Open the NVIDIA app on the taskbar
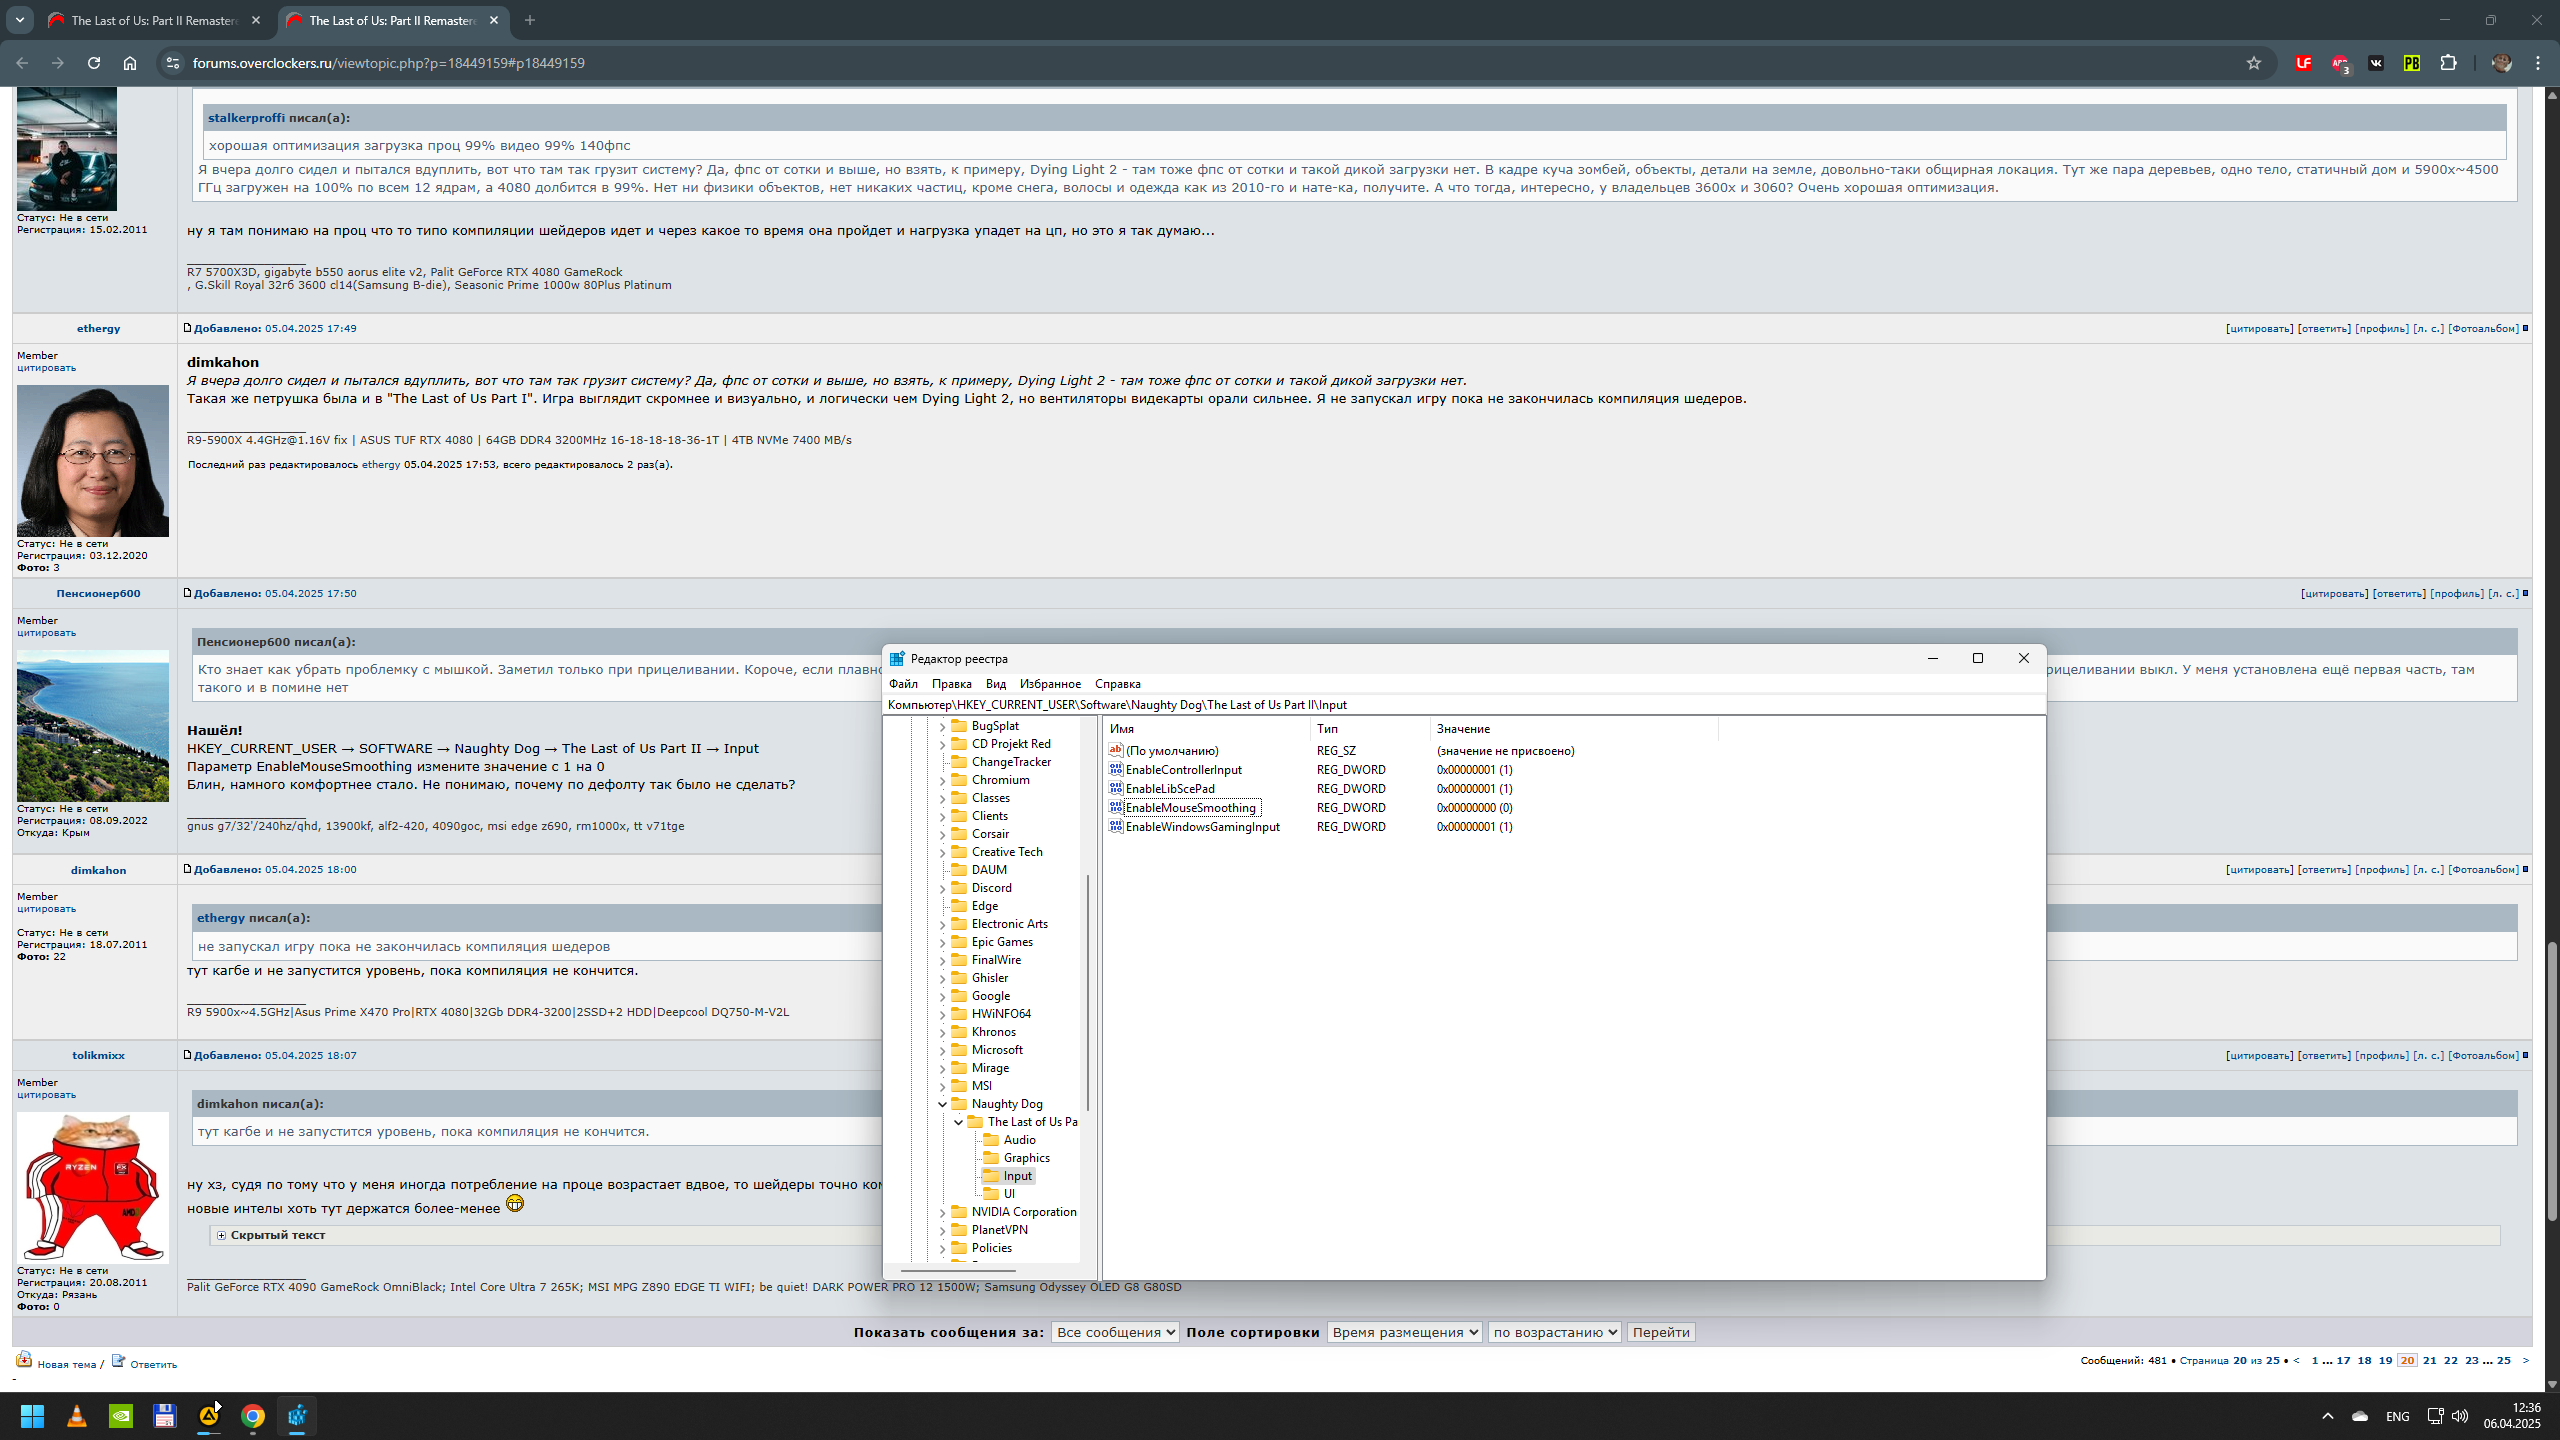The width and height of the screenshot is (2560, 1440). click(x=121, y=1416)
